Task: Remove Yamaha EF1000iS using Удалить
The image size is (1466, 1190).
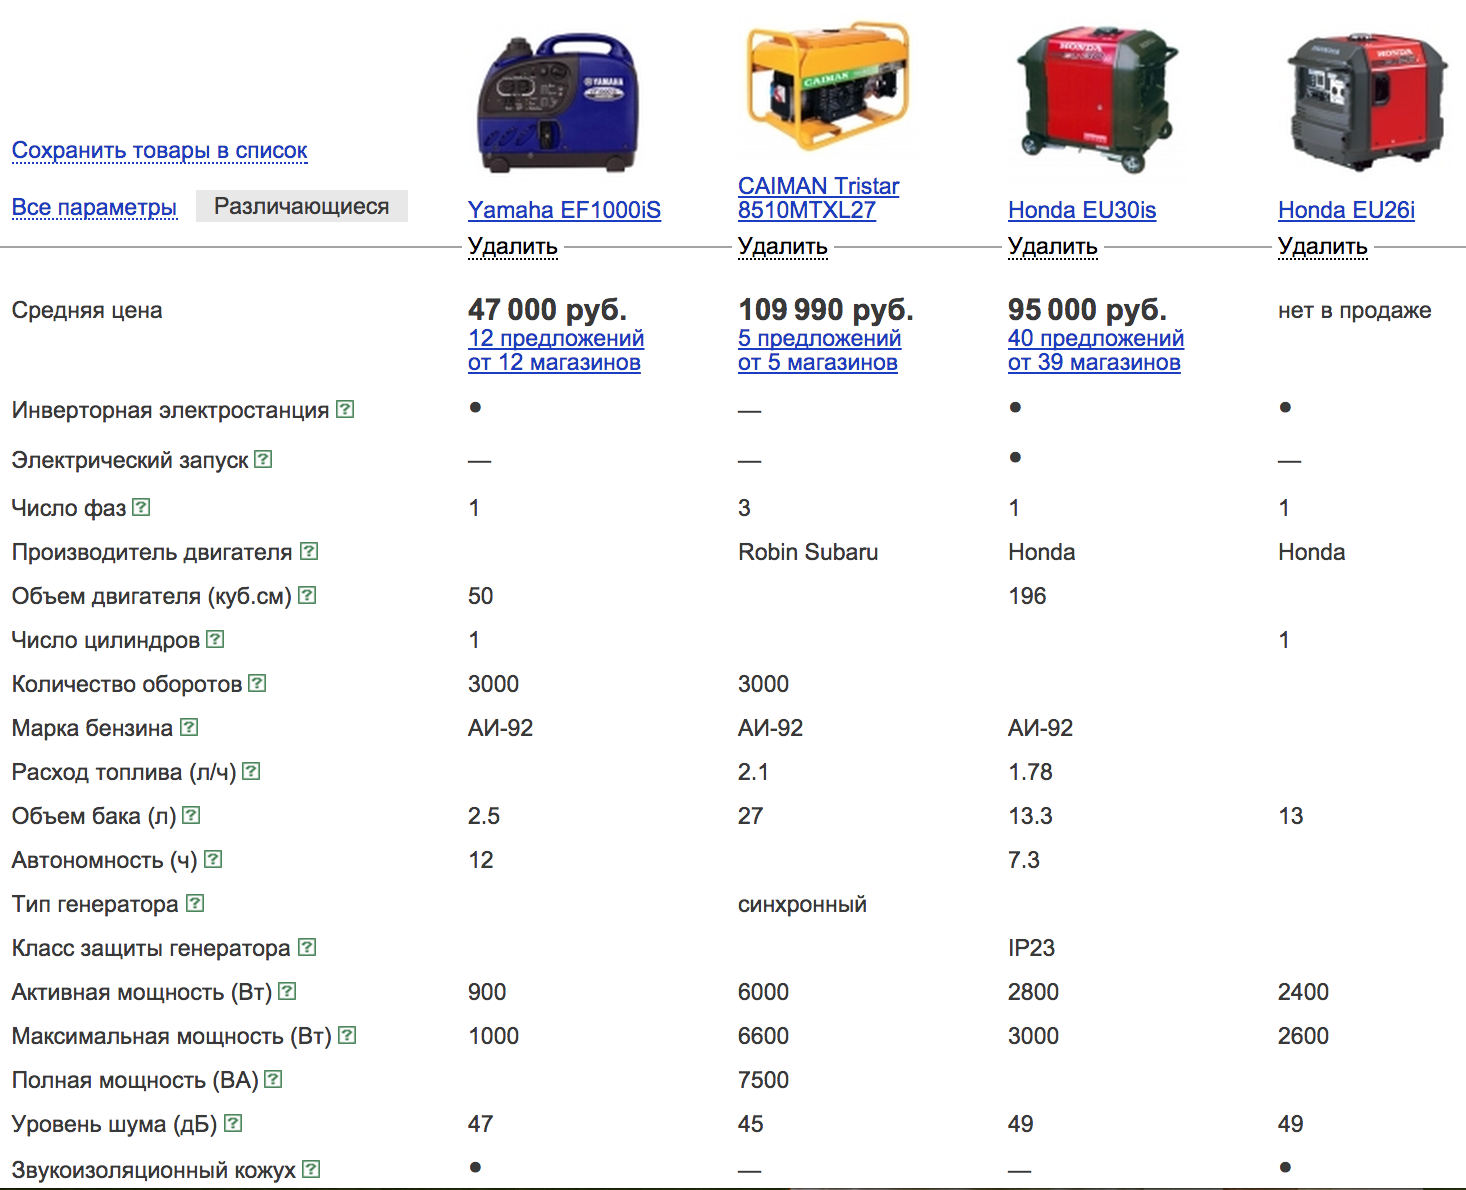Action: pyautogui.click(x=512, y=246)
